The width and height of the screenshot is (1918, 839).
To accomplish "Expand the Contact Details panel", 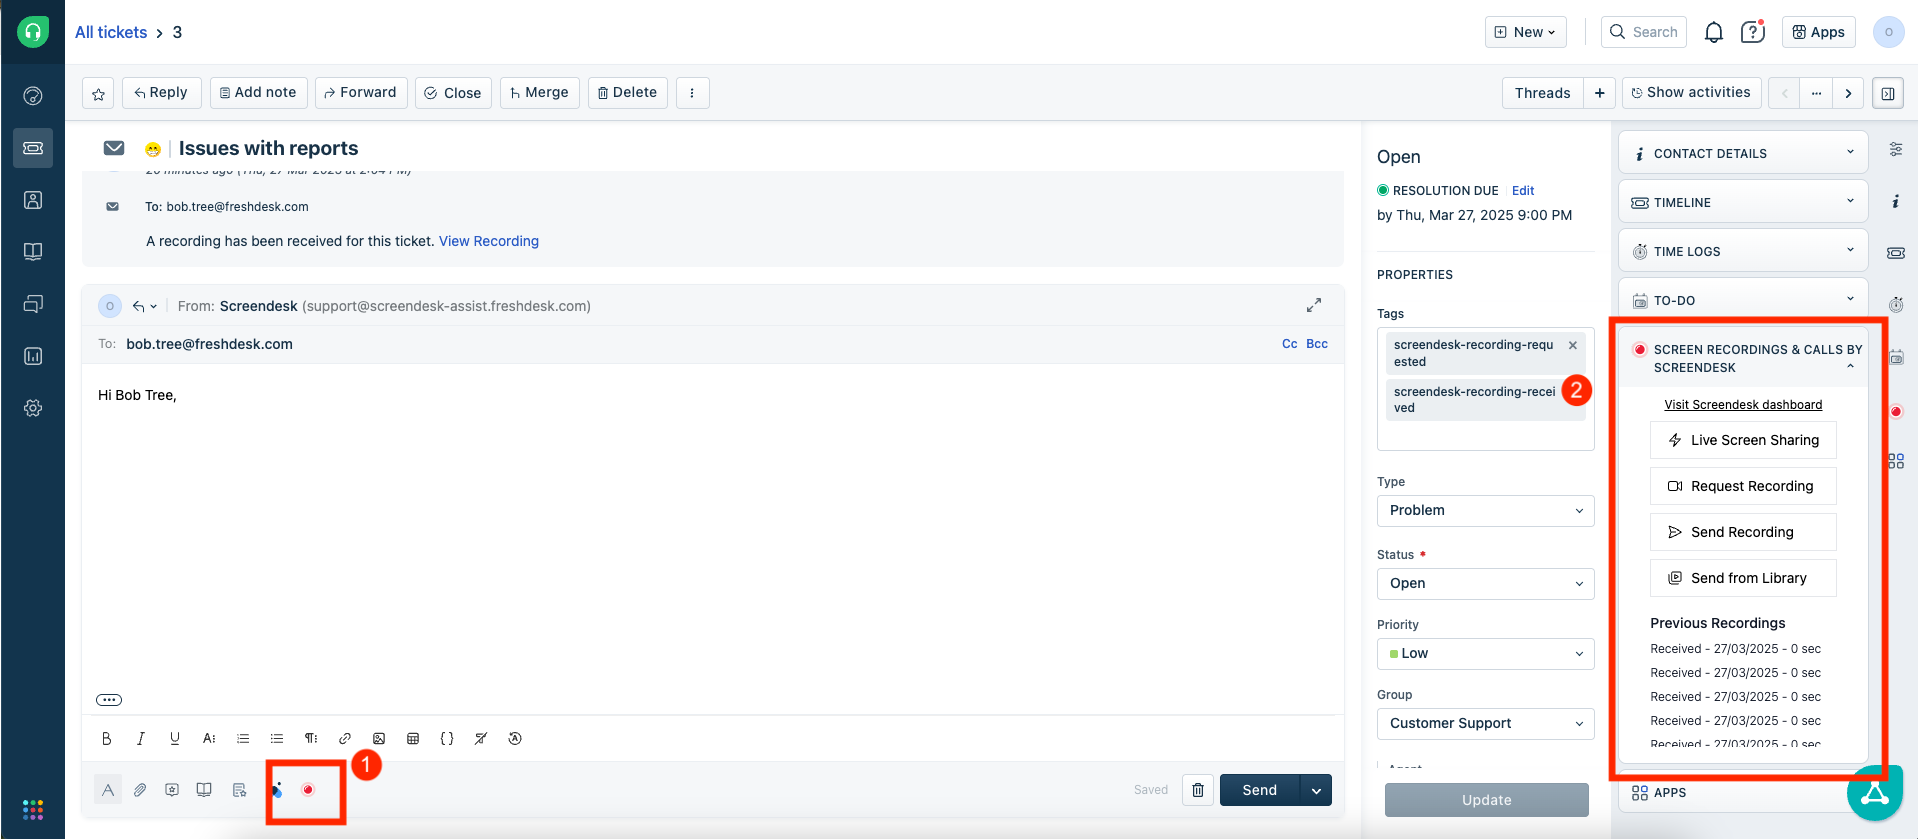I will tap(1742, 153).
